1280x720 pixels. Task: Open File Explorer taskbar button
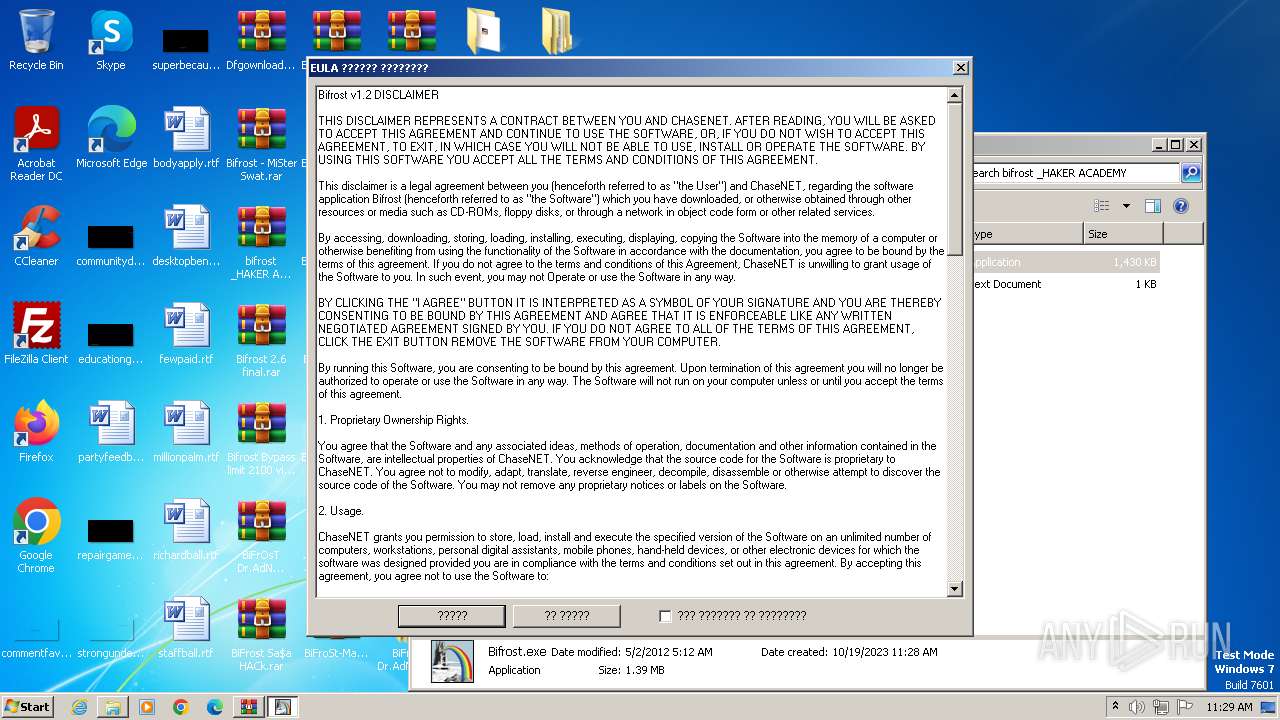[113, 707]
